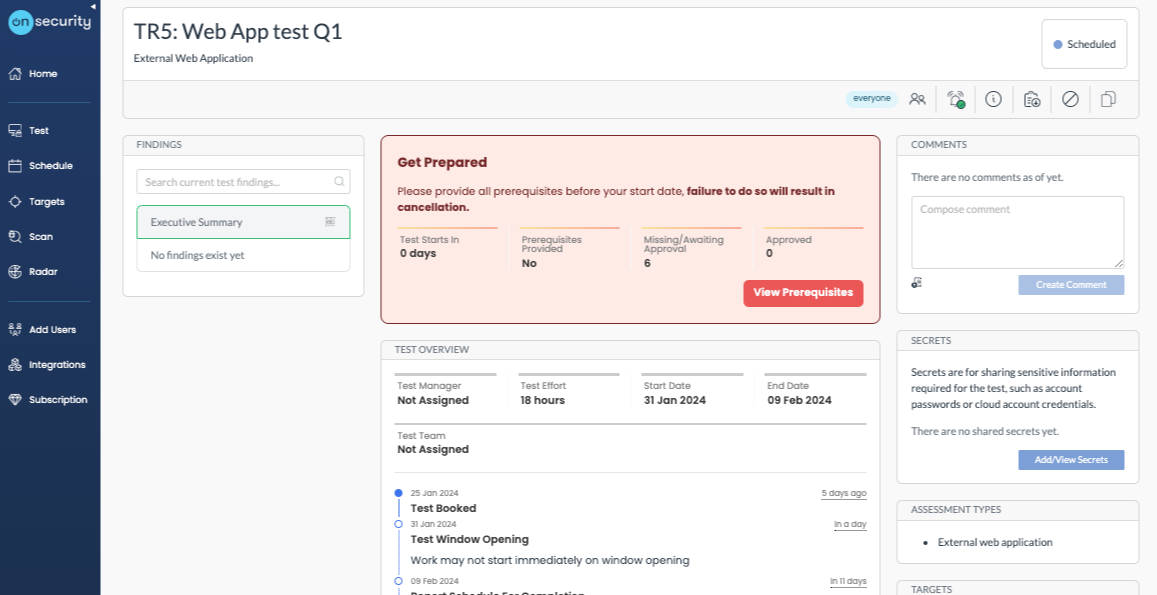Screen dimensions: 1157x595
Task: Collapse the sidebar with the arrow
Action: click(x=93, y=7)
